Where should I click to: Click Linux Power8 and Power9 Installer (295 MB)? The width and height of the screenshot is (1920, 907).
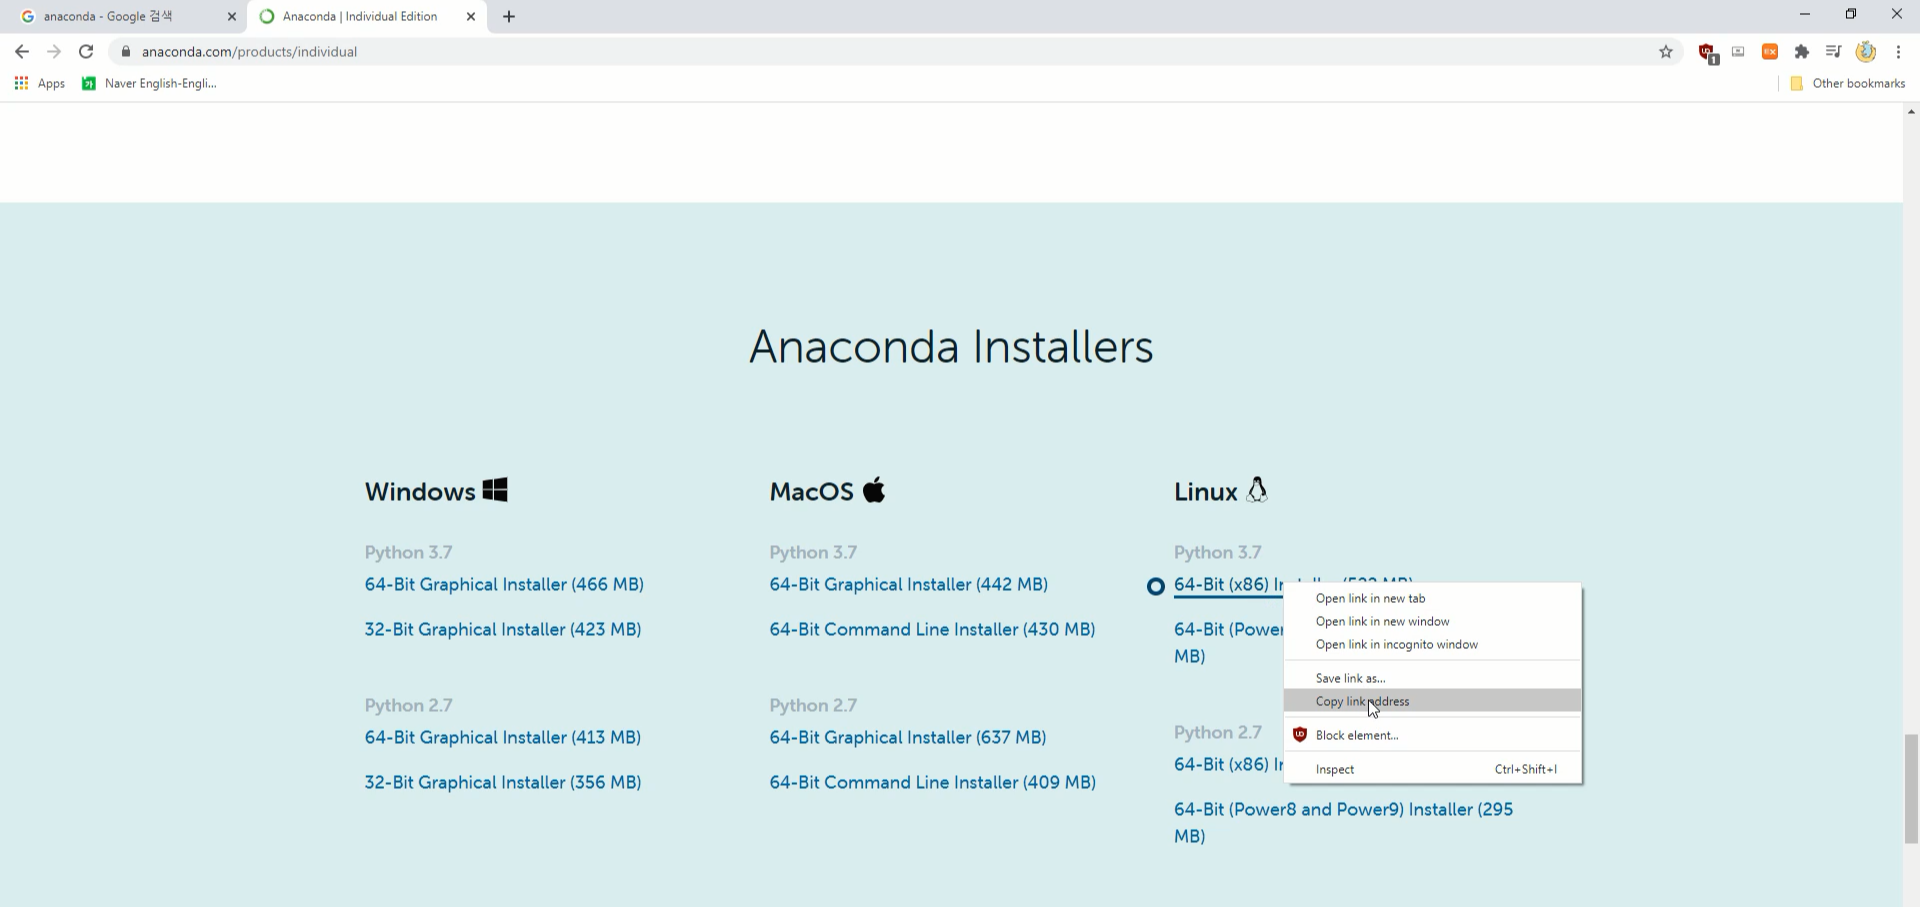pos(1343,822)
